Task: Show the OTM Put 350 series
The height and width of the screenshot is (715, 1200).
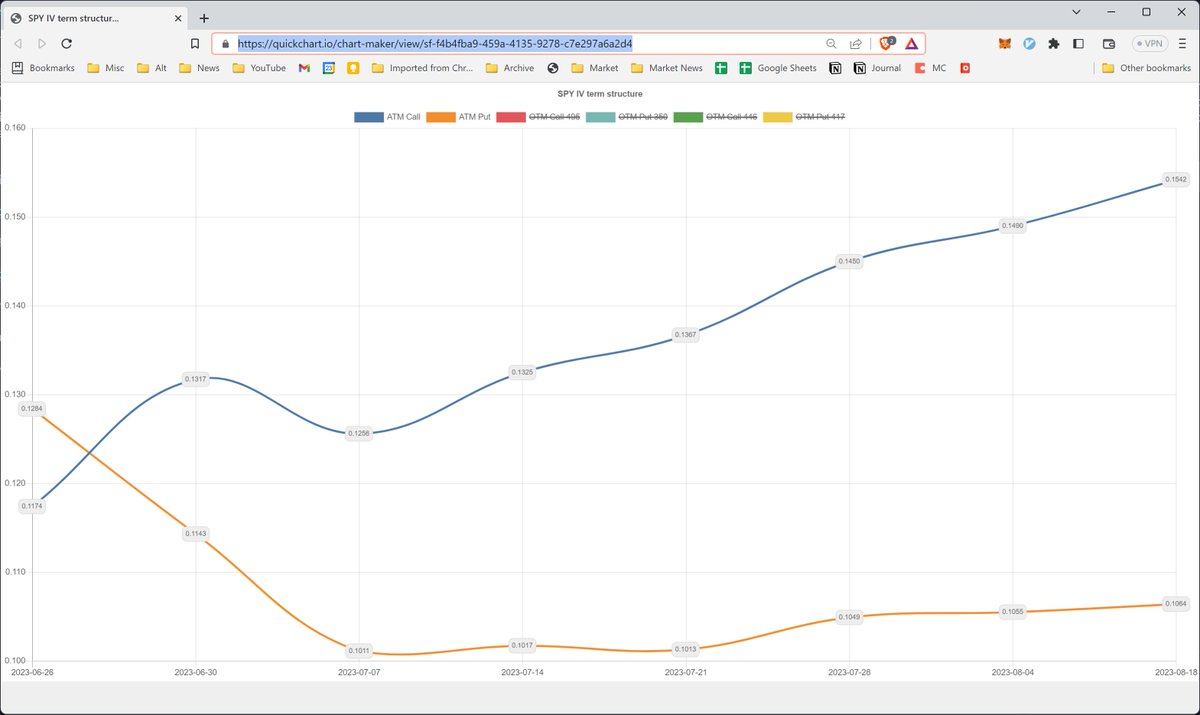Action: point(626,117)
